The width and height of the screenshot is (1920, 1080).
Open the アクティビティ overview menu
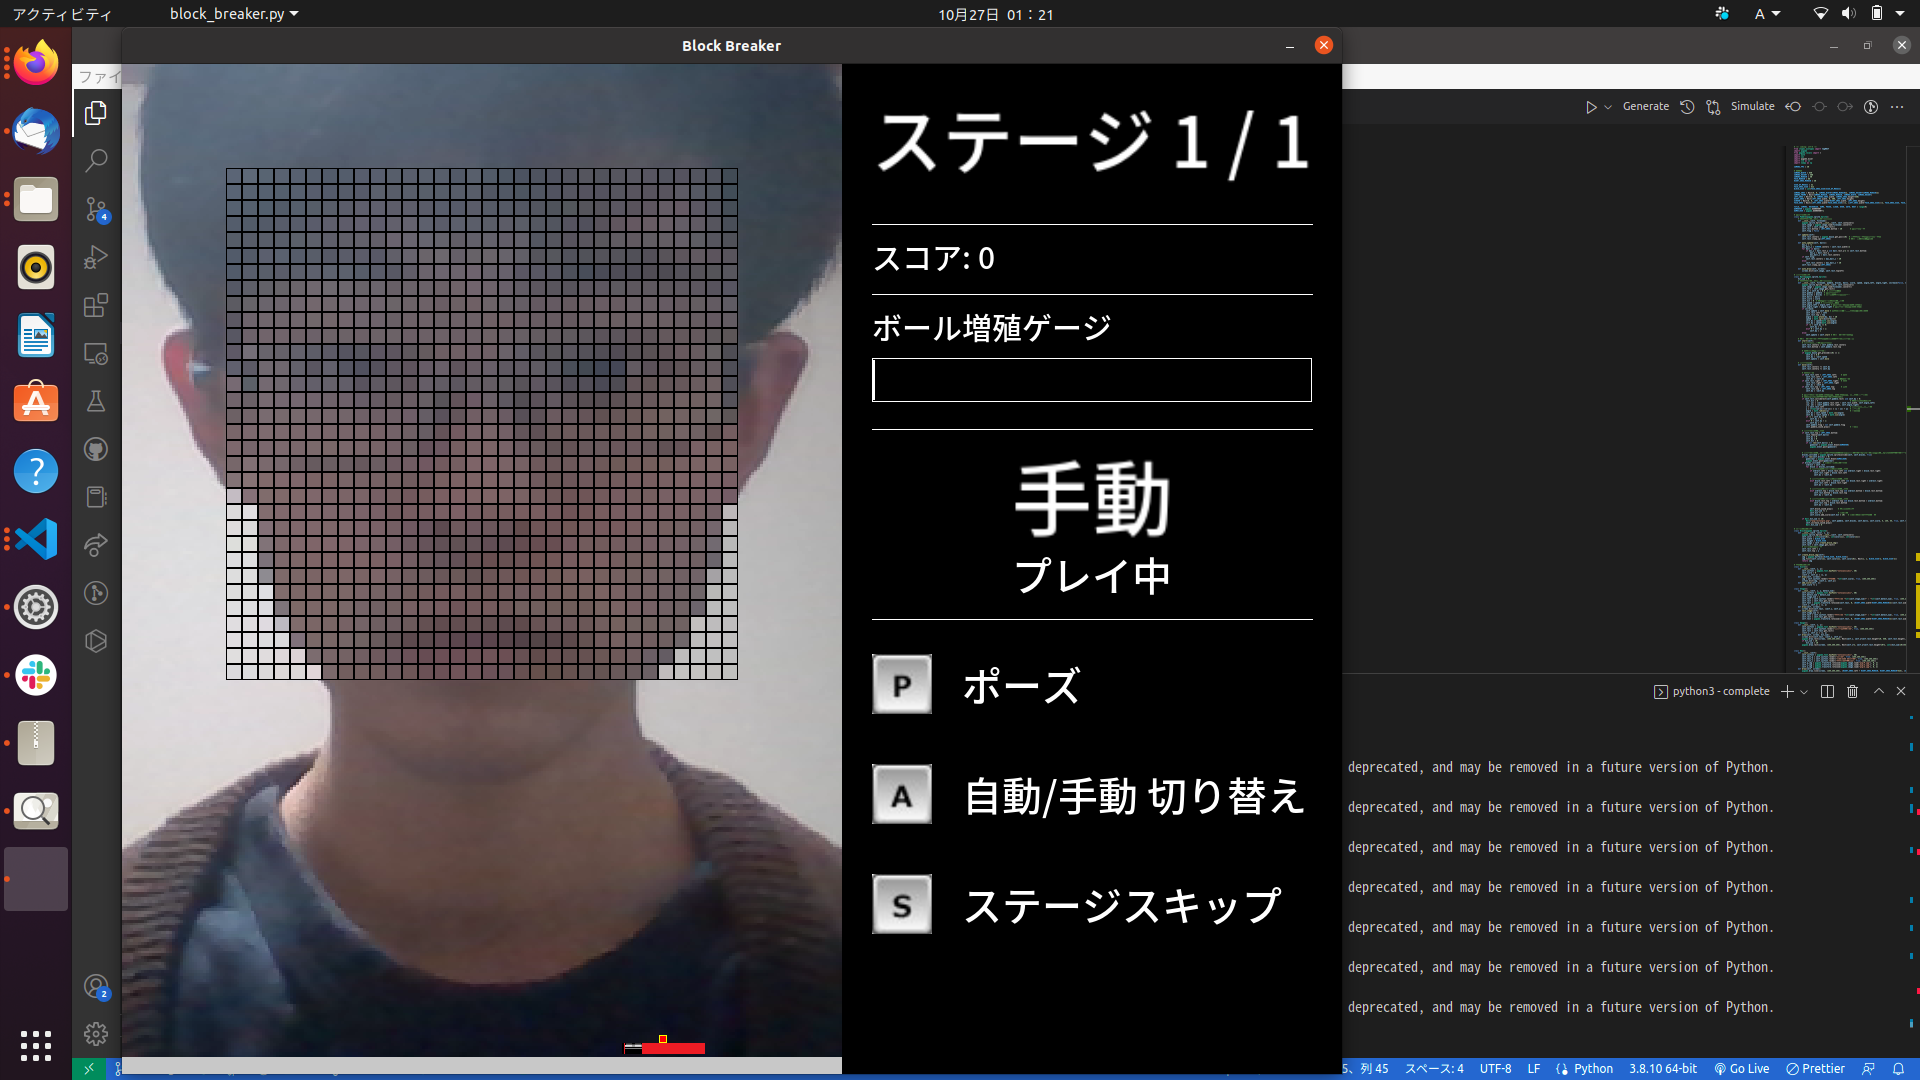coord(62,14)
